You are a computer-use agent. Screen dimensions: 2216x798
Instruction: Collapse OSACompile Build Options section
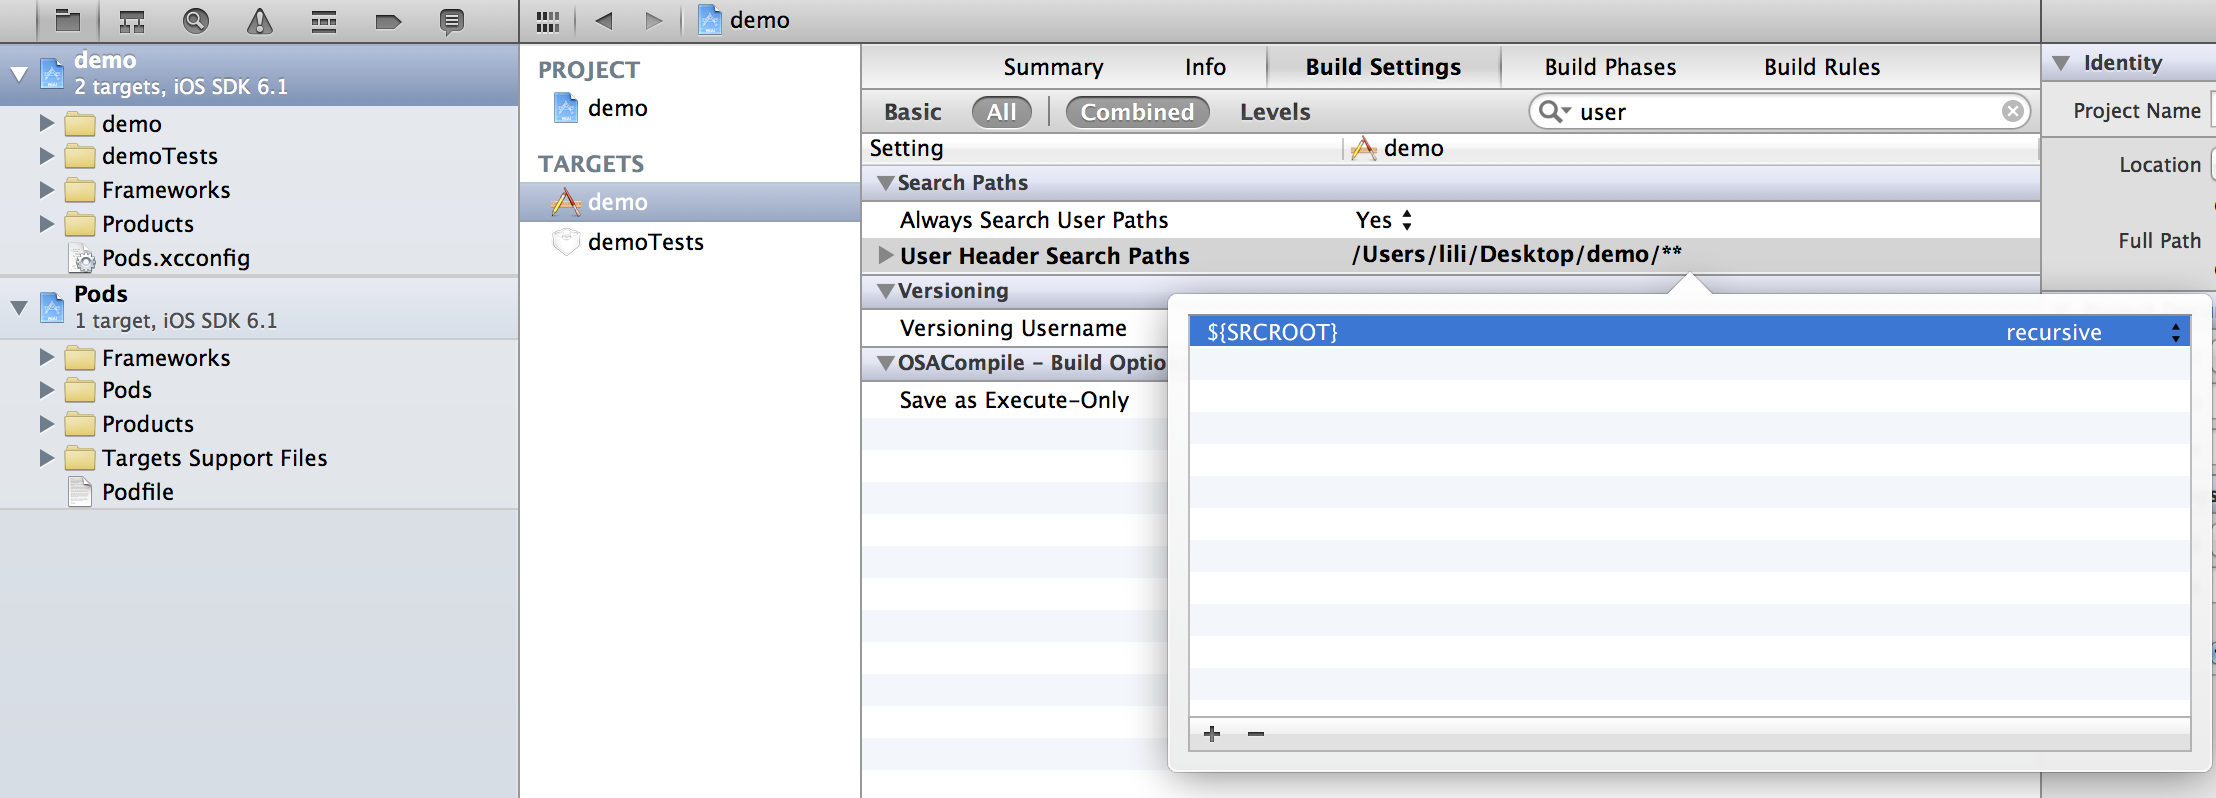click(885, 363)
